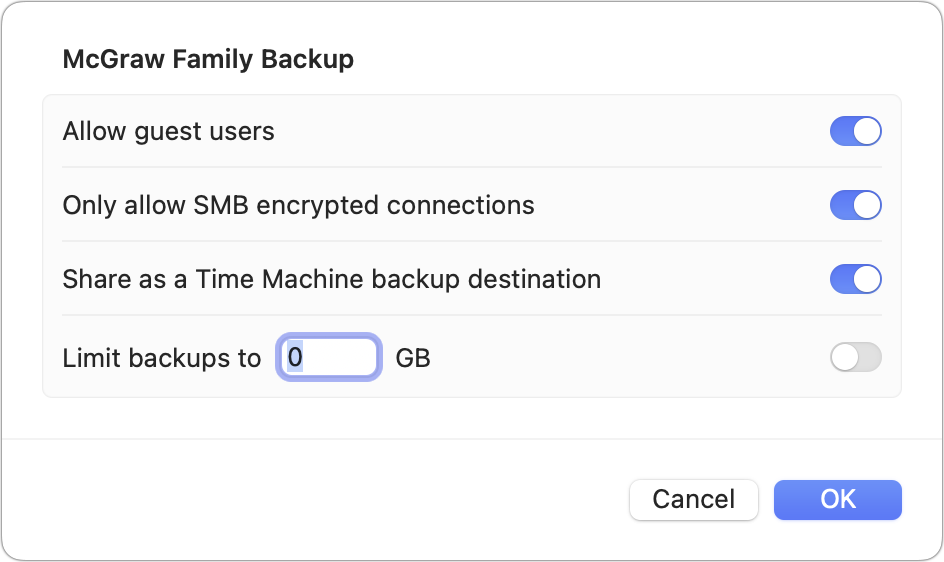The width and height of the screenshot is (944, 562).
Task: Dismiss dialog using Cancel
Action: [x=693, y=499]
